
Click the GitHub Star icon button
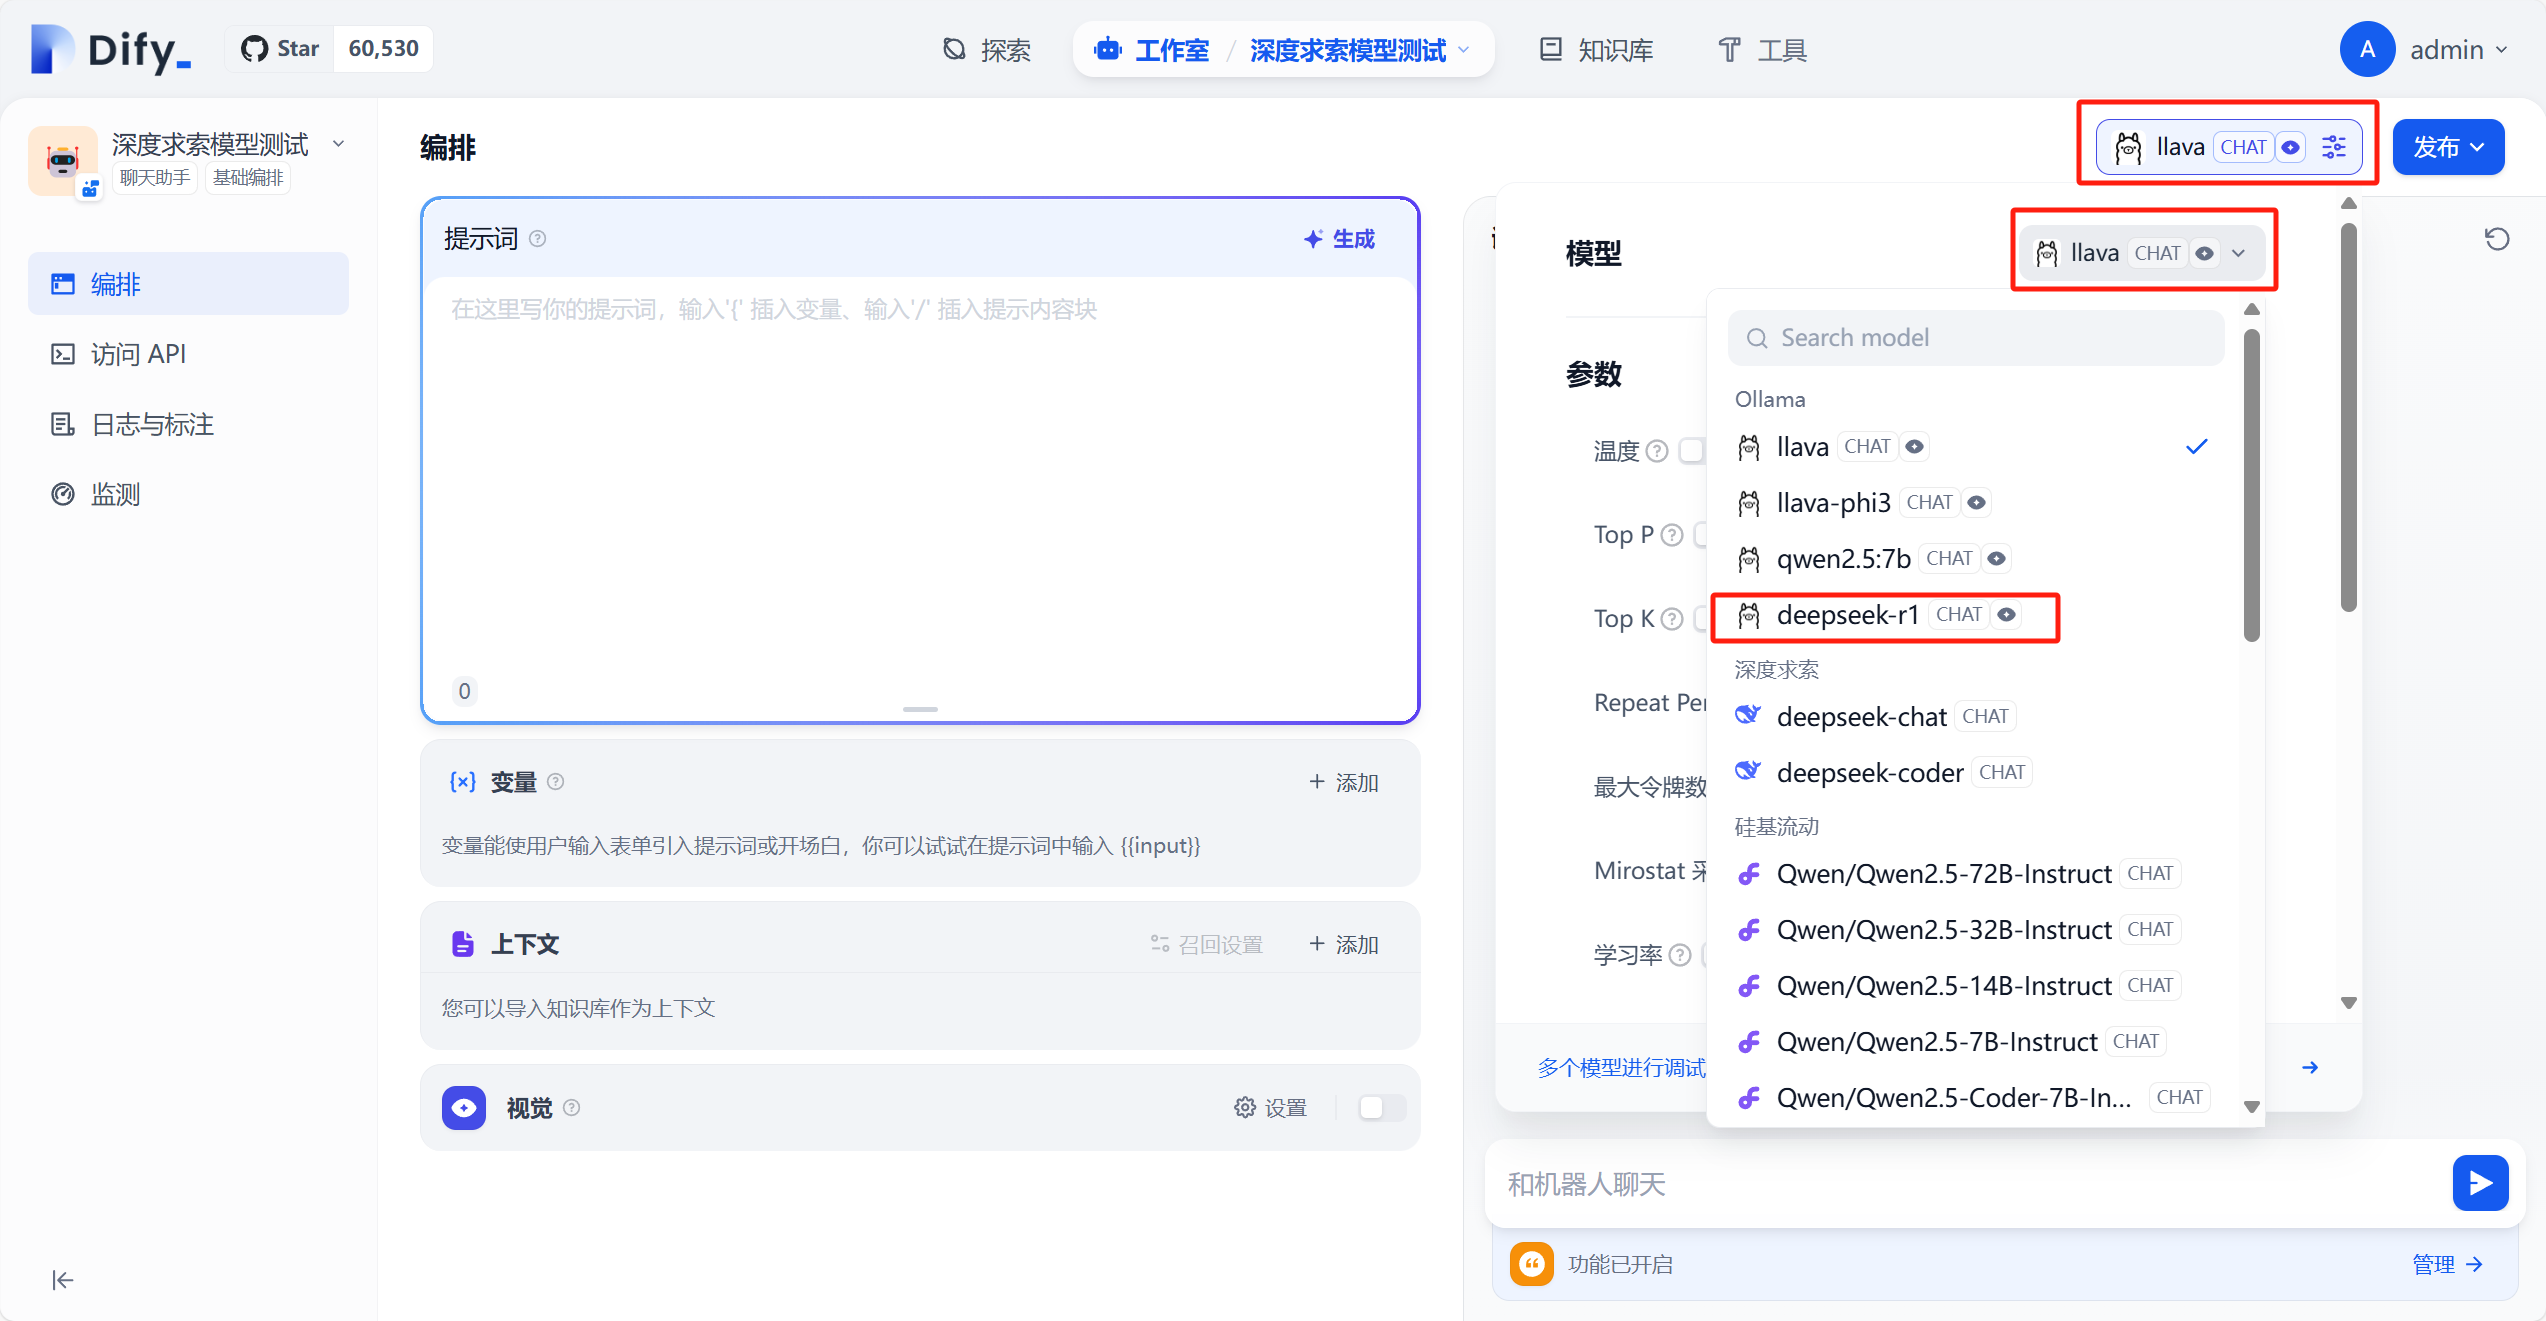[280, 49]
